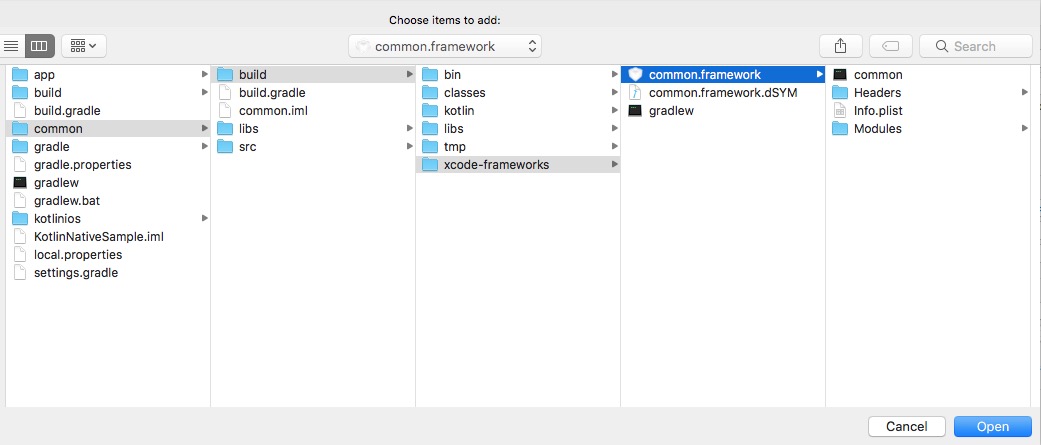This screenshot has height=445, width=1041.
Task: Select common.framework.dSYM file icon
Action: click(x=635, y=93)
